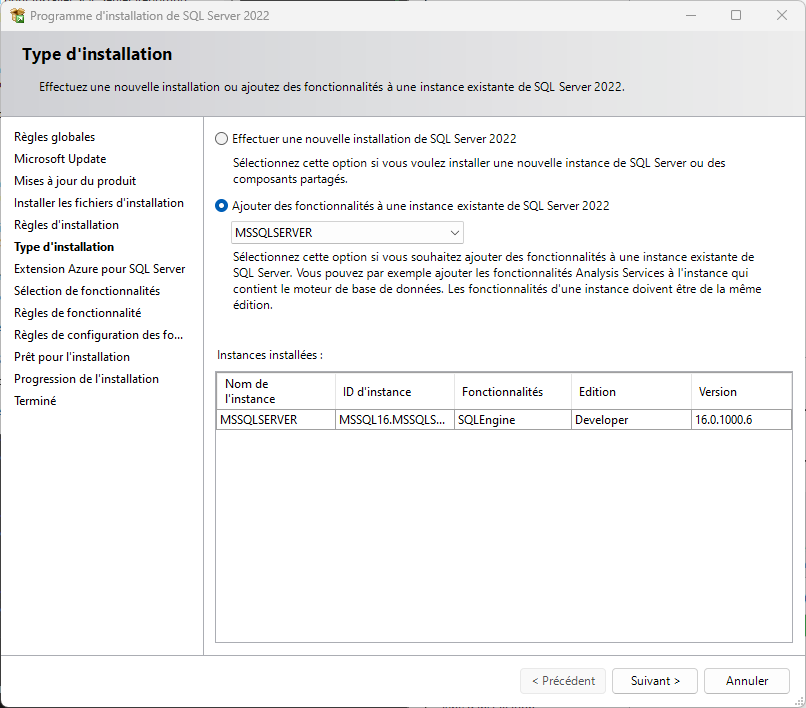Select Type d'installation step in sidebar

point(64,247)
